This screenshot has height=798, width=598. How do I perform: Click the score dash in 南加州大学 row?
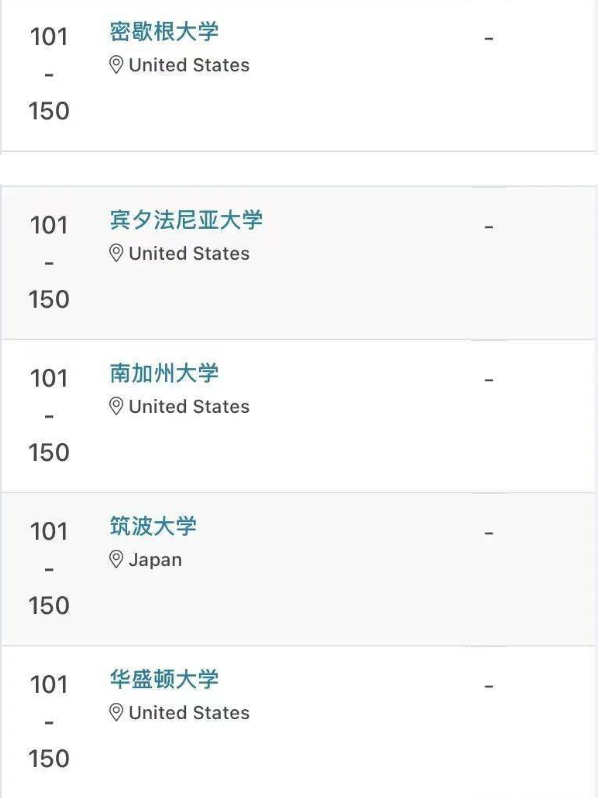point(489,380)
